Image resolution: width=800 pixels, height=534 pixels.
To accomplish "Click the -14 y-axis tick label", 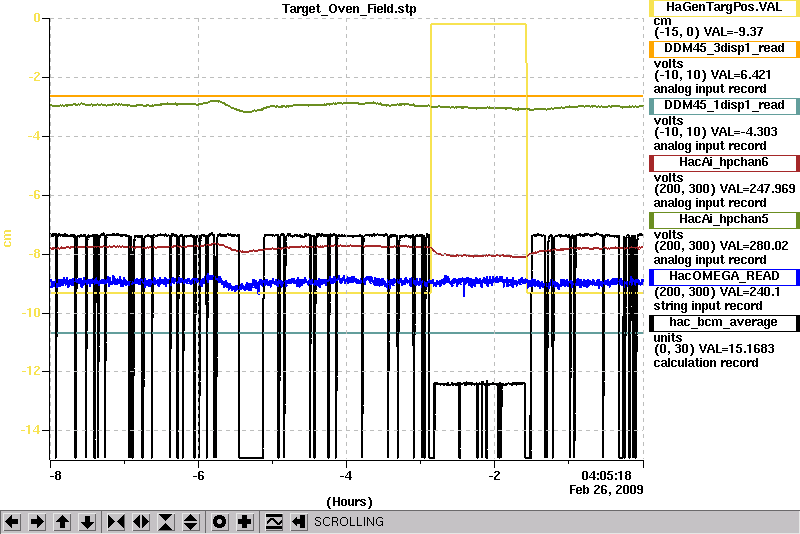I will tap(31, 430).
